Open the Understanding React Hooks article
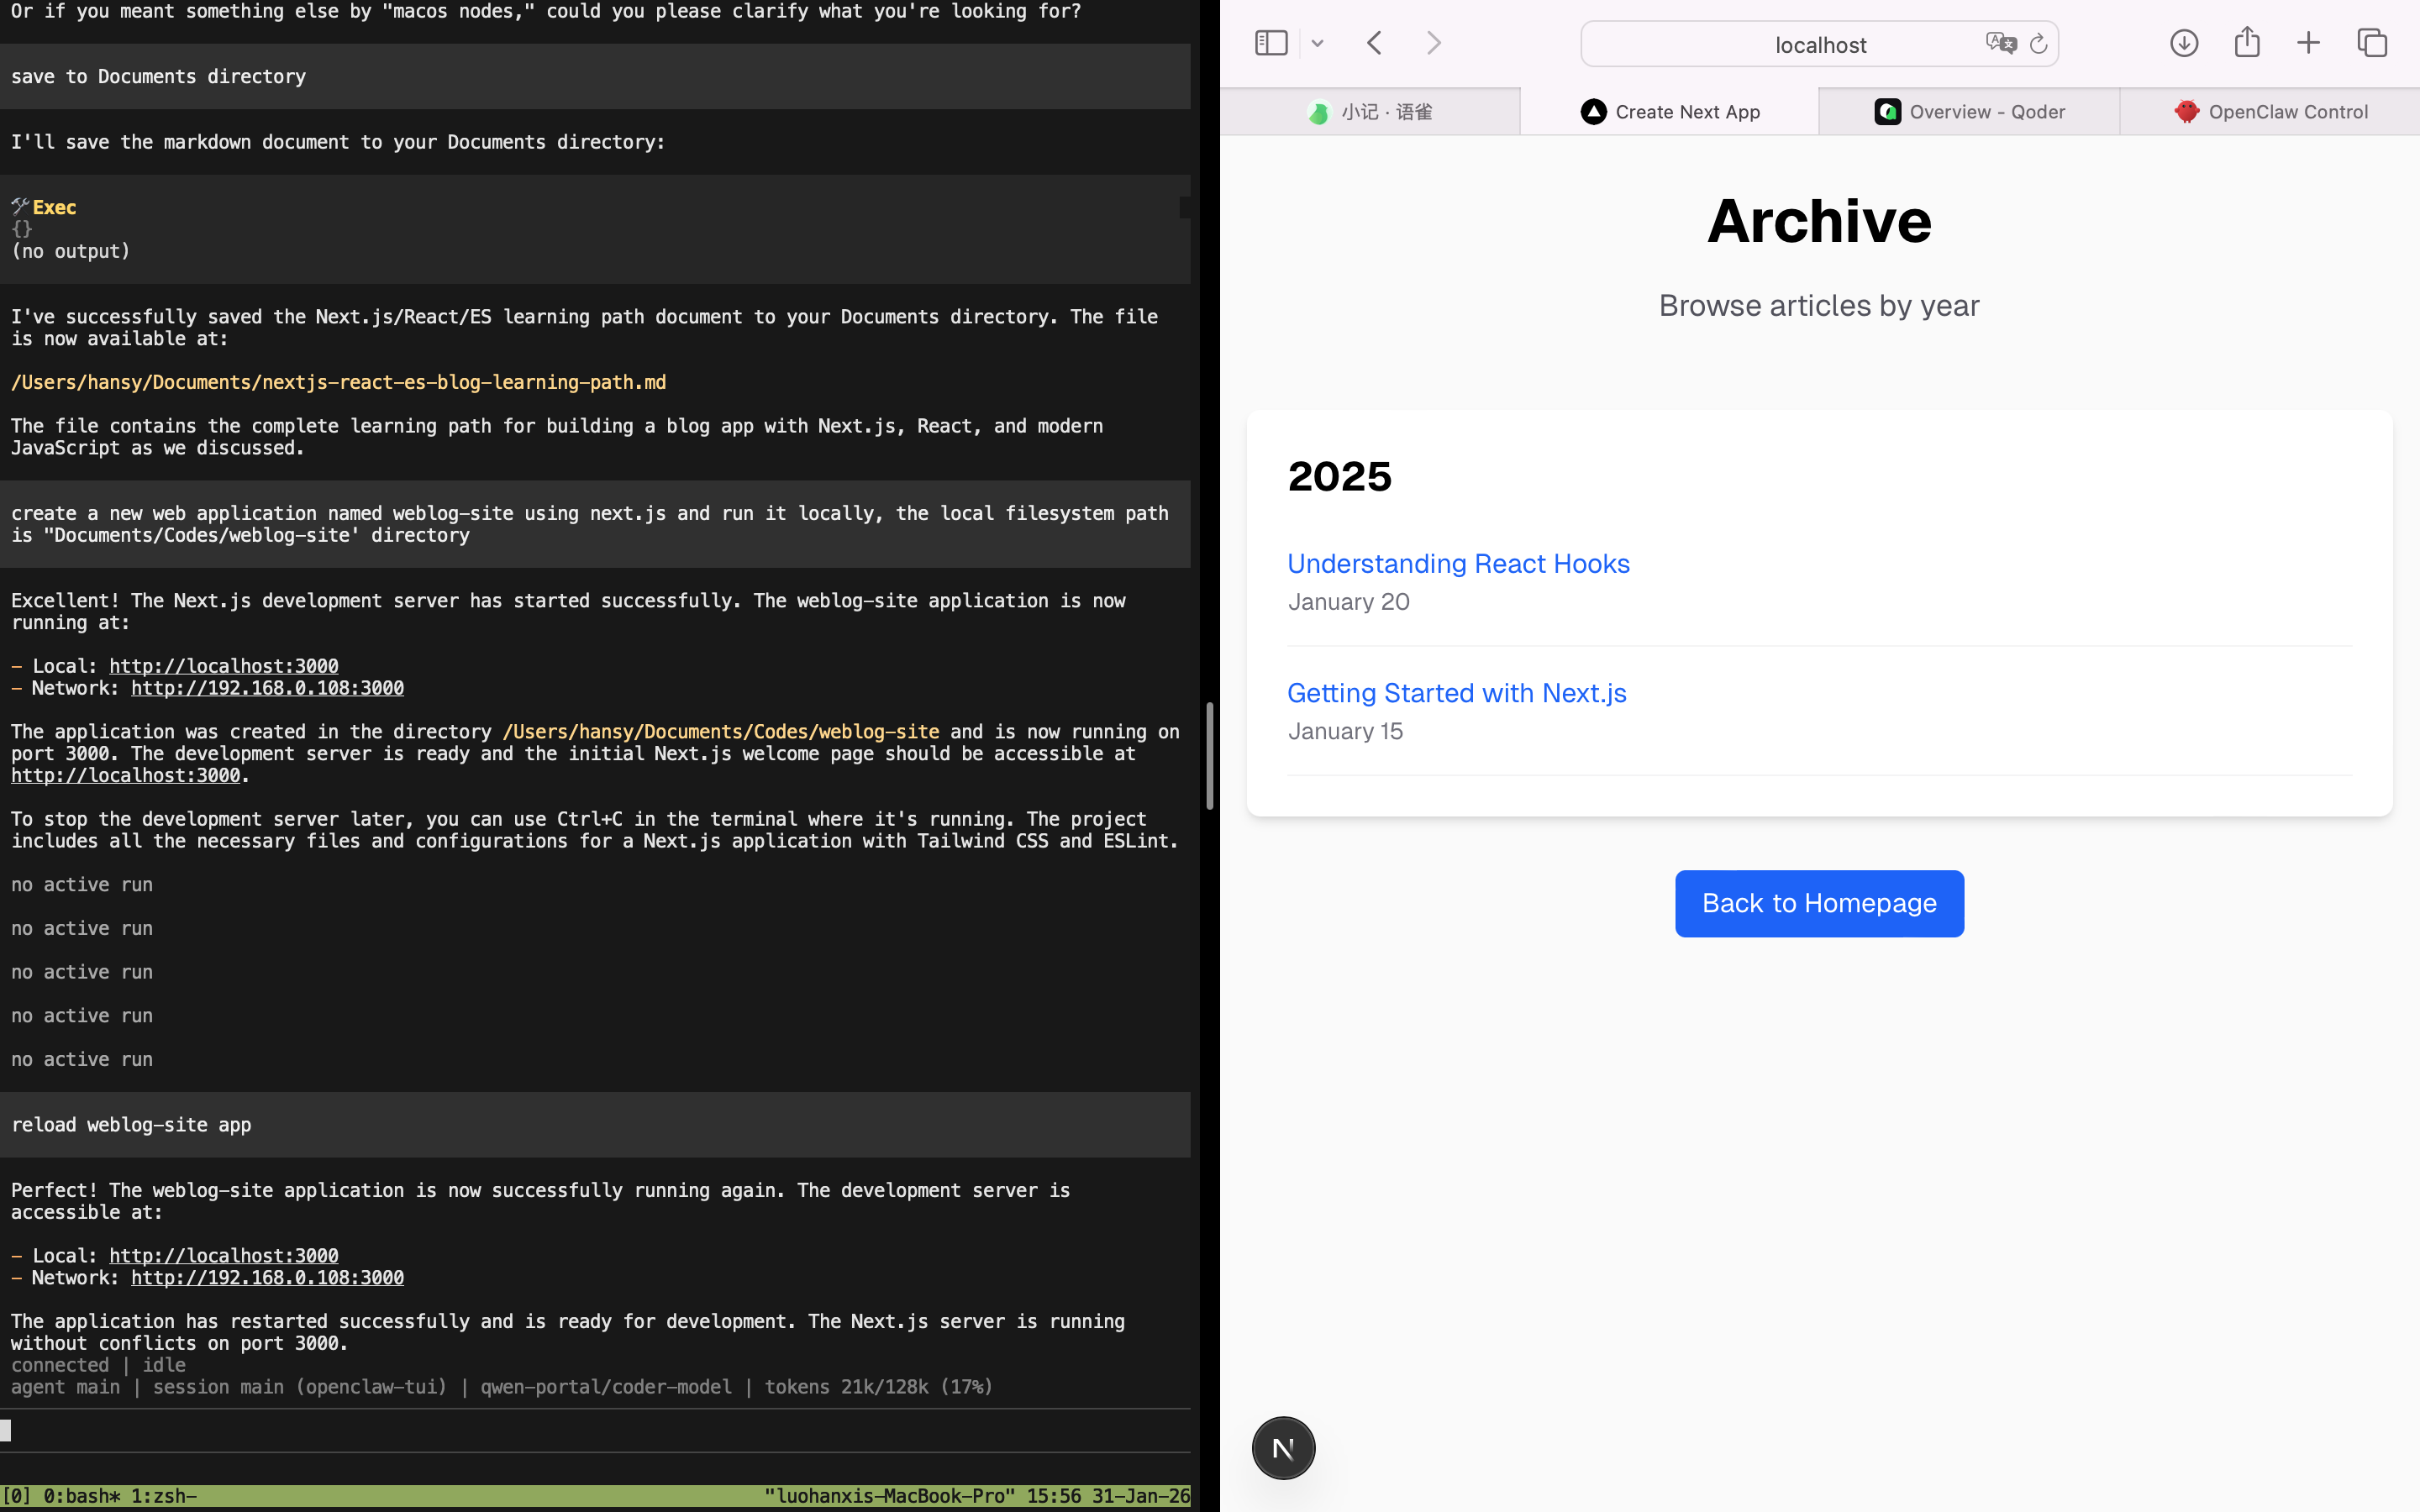The image size is (2420, 1512). click(1458, 564)
